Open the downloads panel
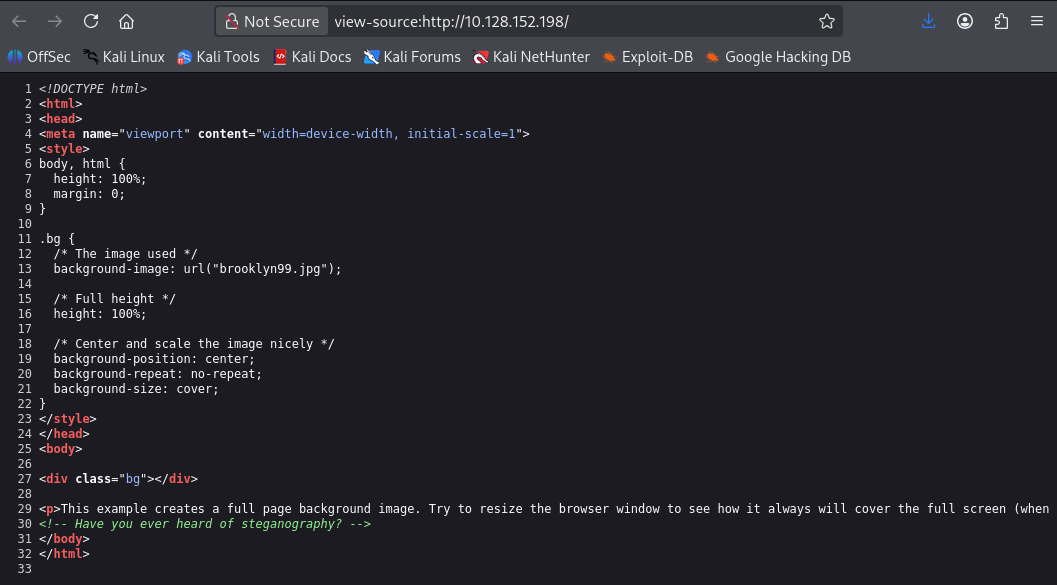The height and width of the screenshot is (585, 1057). [x=928, y=22]
